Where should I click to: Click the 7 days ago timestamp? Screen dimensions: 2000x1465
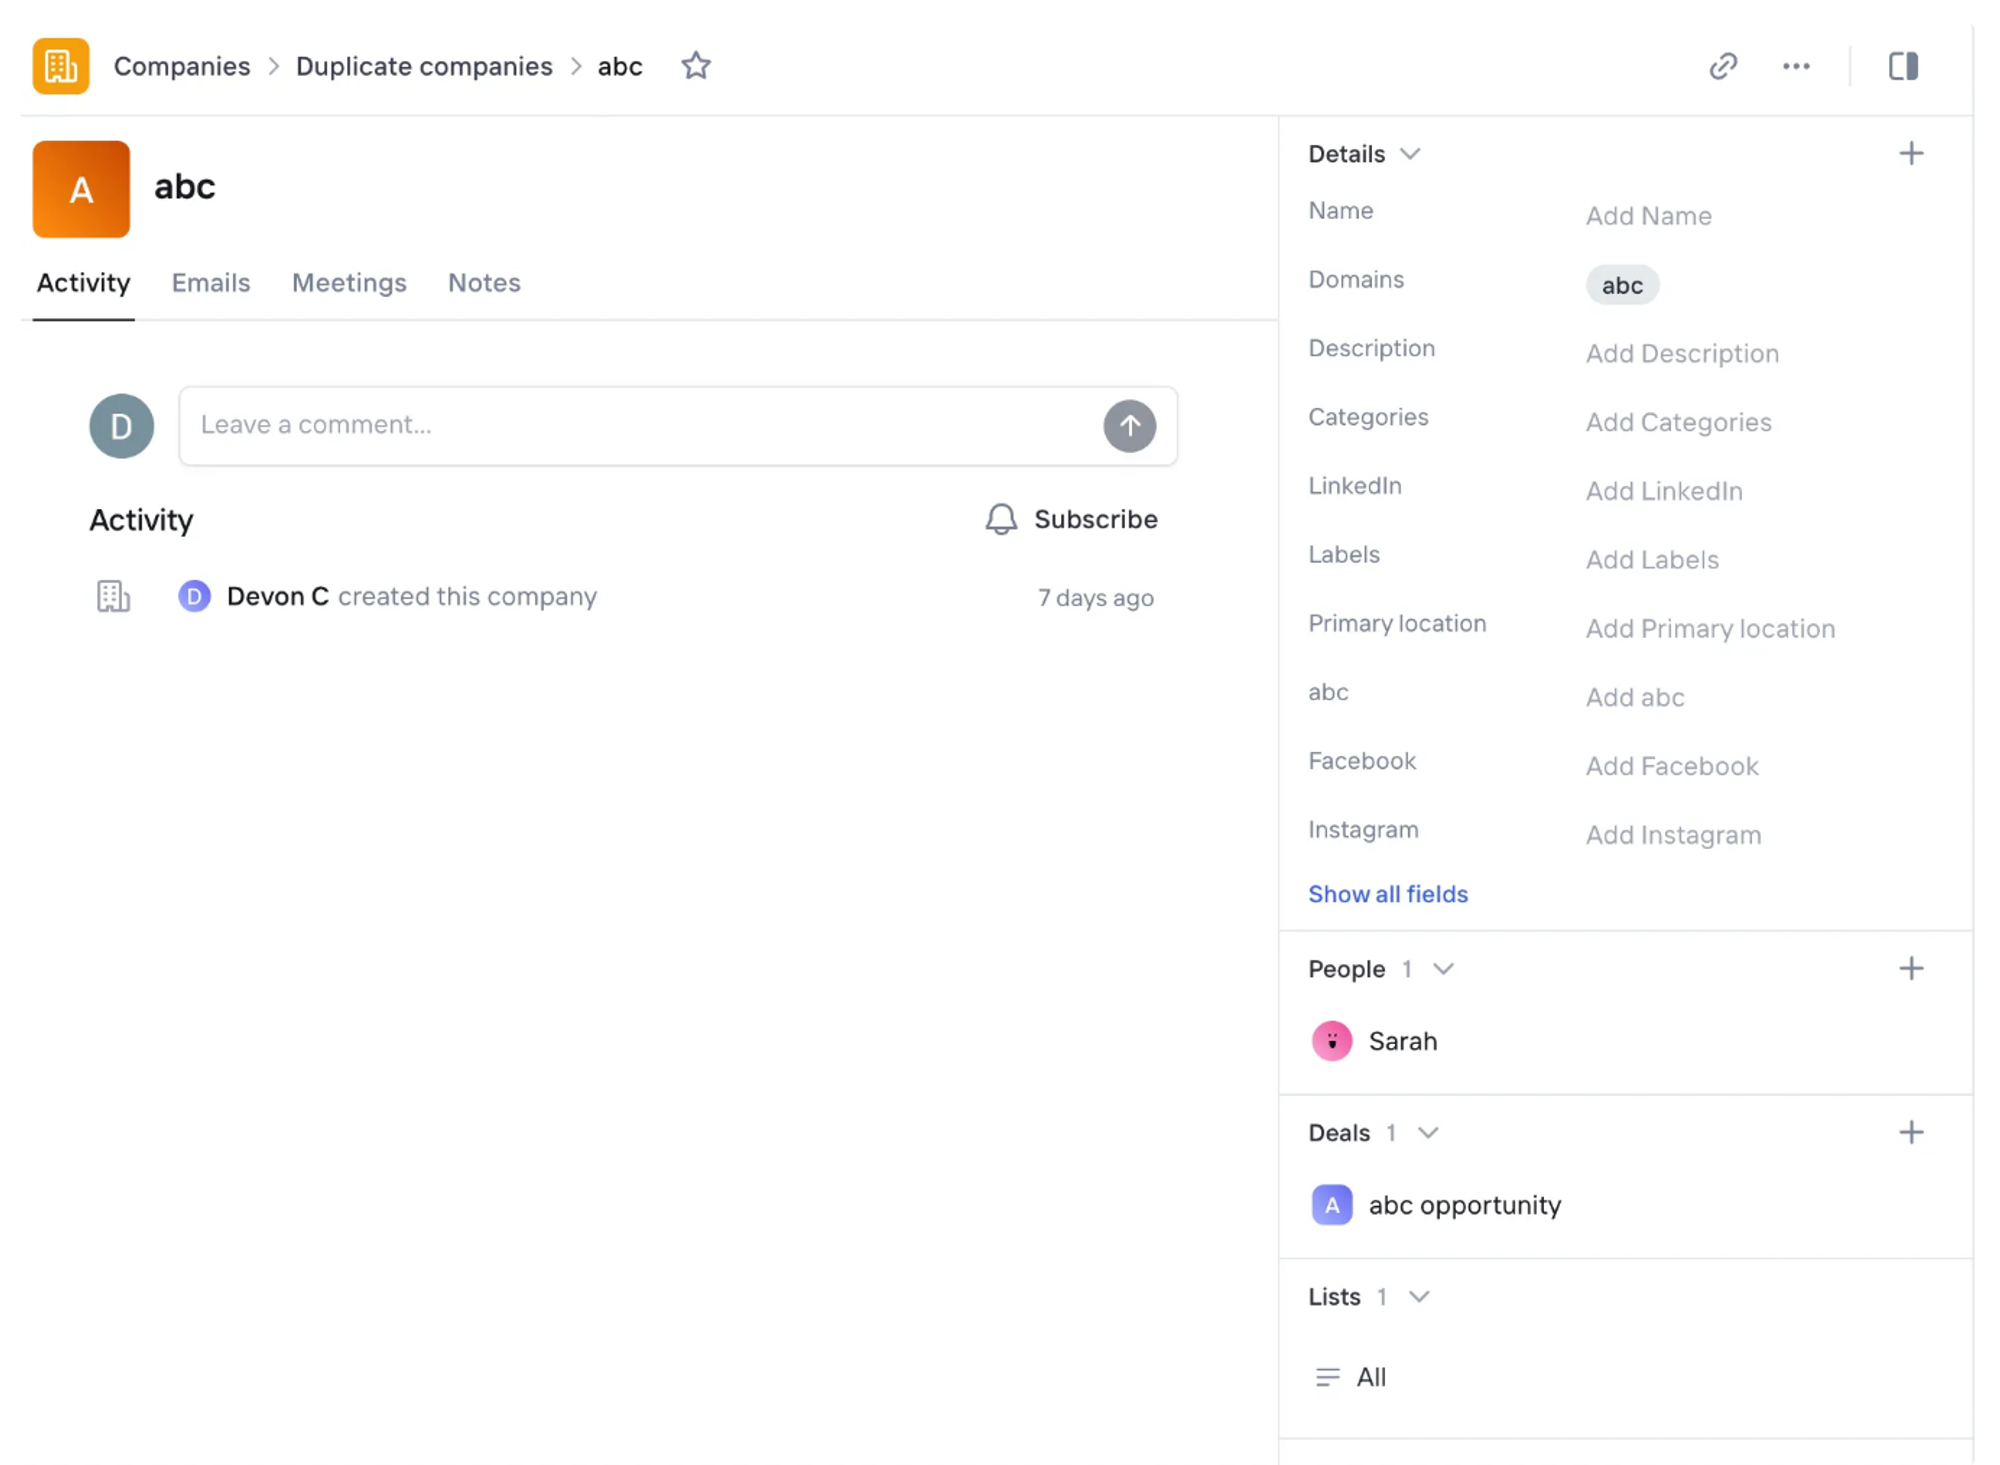(x=1096, y=598)
